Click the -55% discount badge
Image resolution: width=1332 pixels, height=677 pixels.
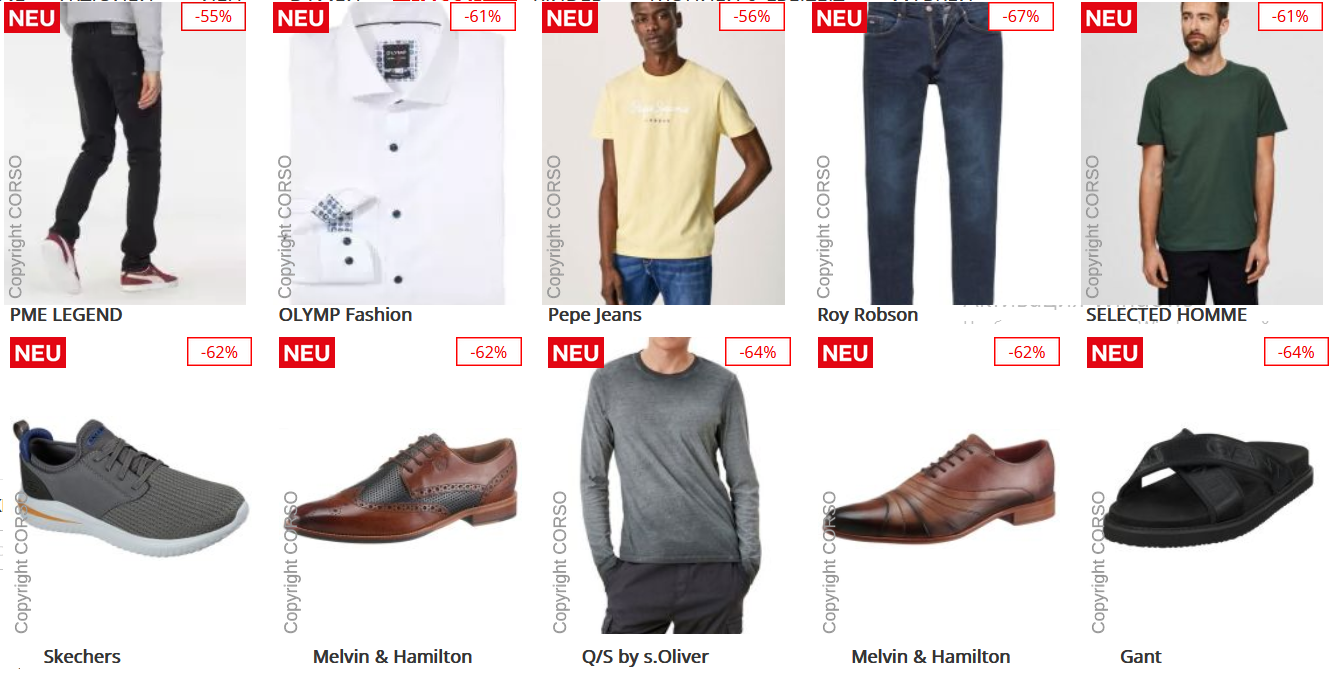tap(213, 16)
